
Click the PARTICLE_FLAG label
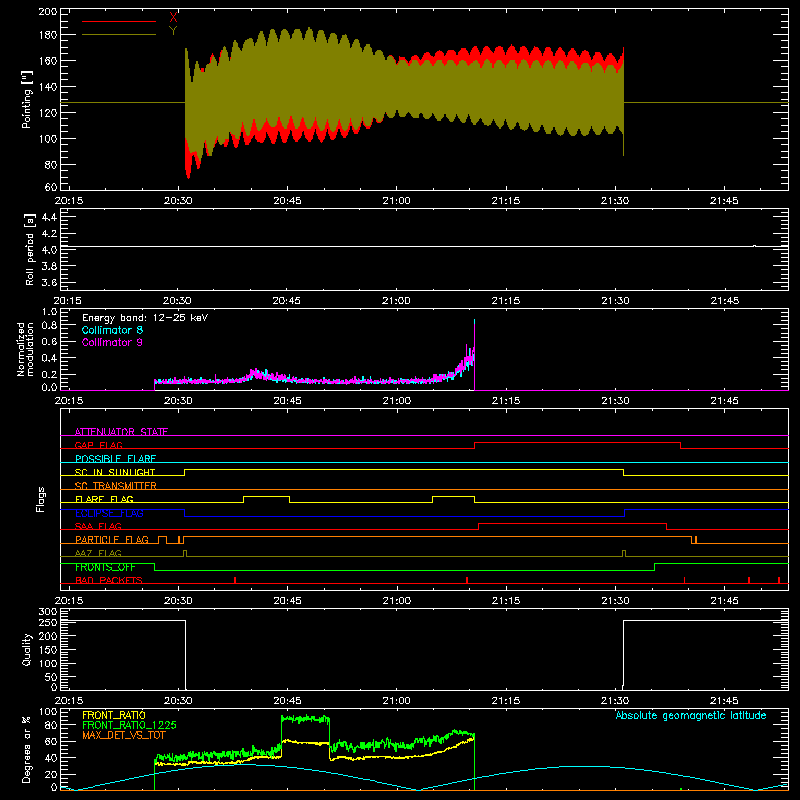tap(112, 540)
